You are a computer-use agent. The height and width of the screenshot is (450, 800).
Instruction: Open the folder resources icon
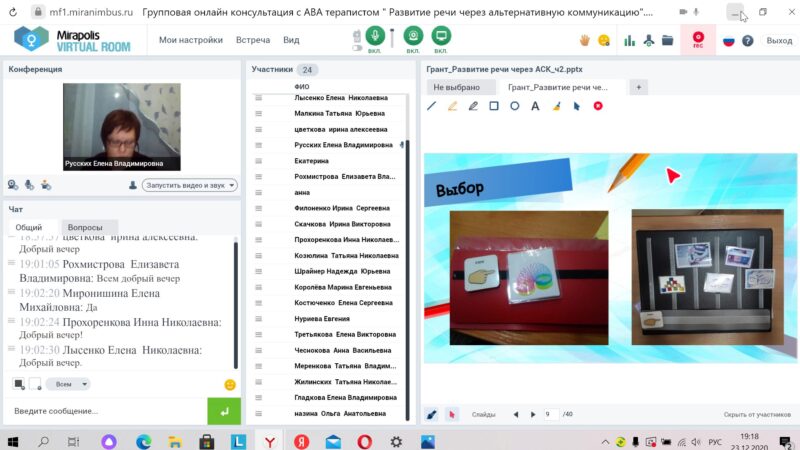667,40
